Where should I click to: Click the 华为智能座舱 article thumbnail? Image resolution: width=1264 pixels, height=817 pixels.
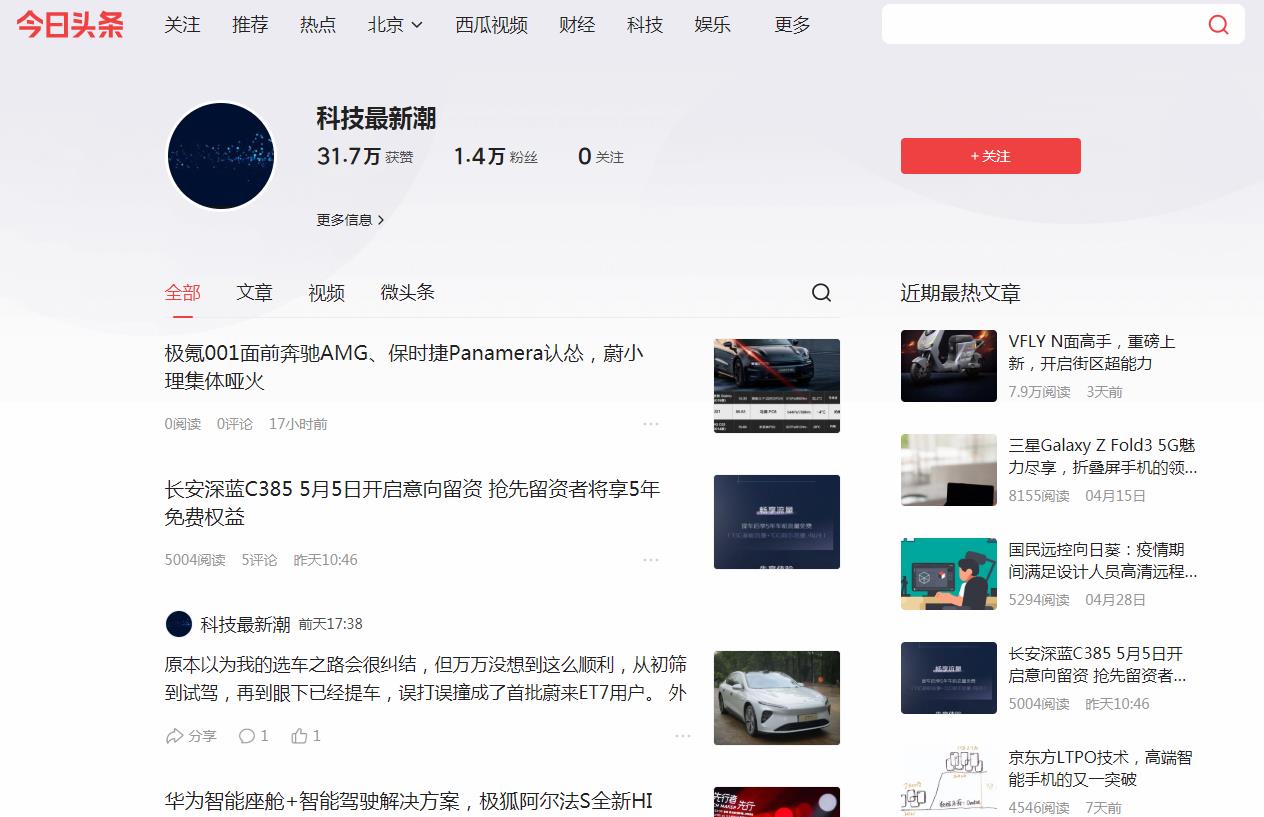[x=777, y=802]
